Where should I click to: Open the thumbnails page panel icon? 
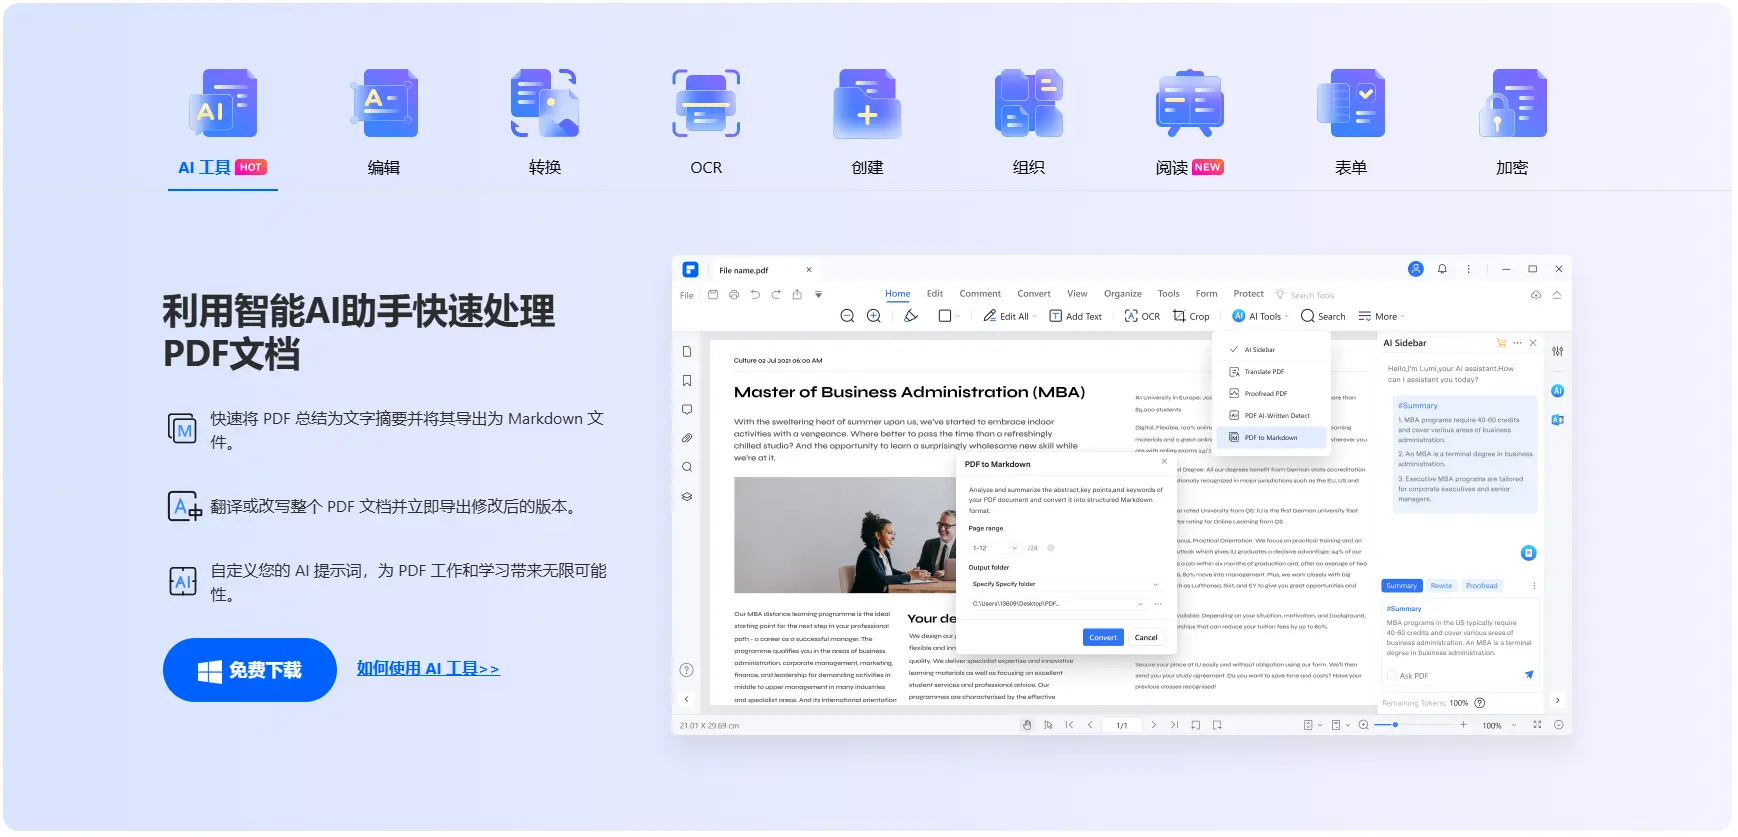click(687, 352)
